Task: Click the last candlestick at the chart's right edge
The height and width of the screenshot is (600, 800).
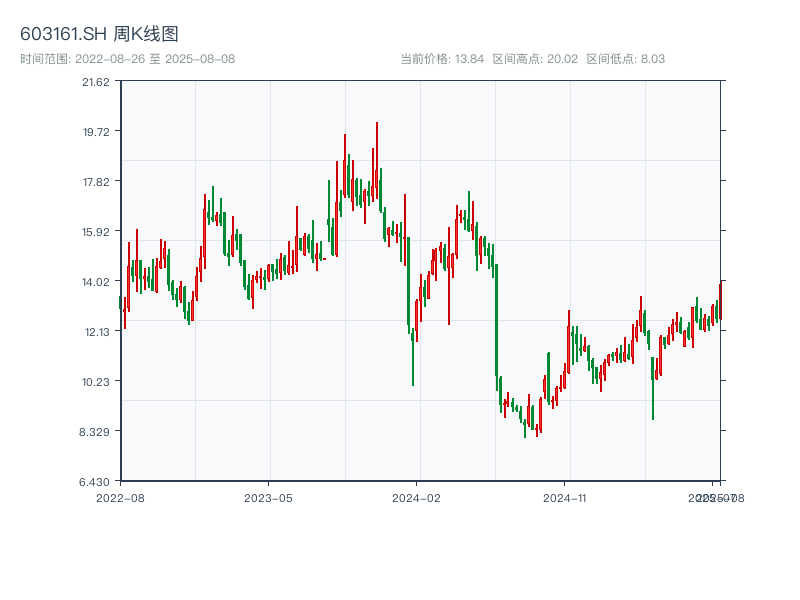Action: (719, 300)
